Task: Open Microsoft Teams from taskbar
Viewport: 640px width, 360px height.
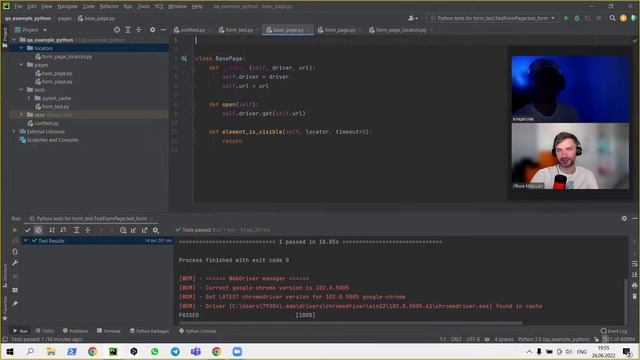Action: (x=196, y=351)
